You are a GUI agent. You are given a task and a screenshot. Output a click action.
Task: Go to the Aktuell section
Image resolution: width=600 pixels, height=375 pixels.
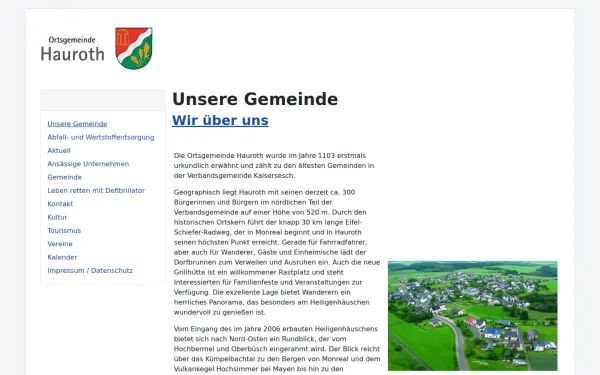point(59,151)
